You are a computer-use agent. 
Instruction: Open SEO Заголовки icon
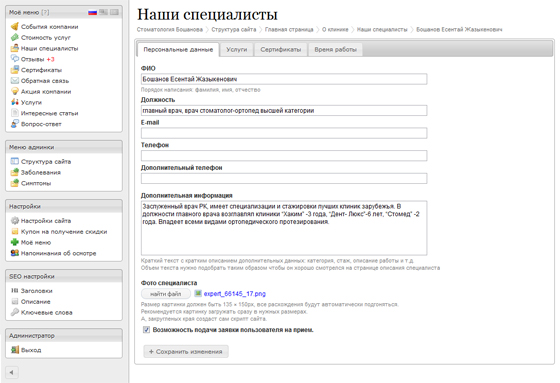(x=15, y=291)
